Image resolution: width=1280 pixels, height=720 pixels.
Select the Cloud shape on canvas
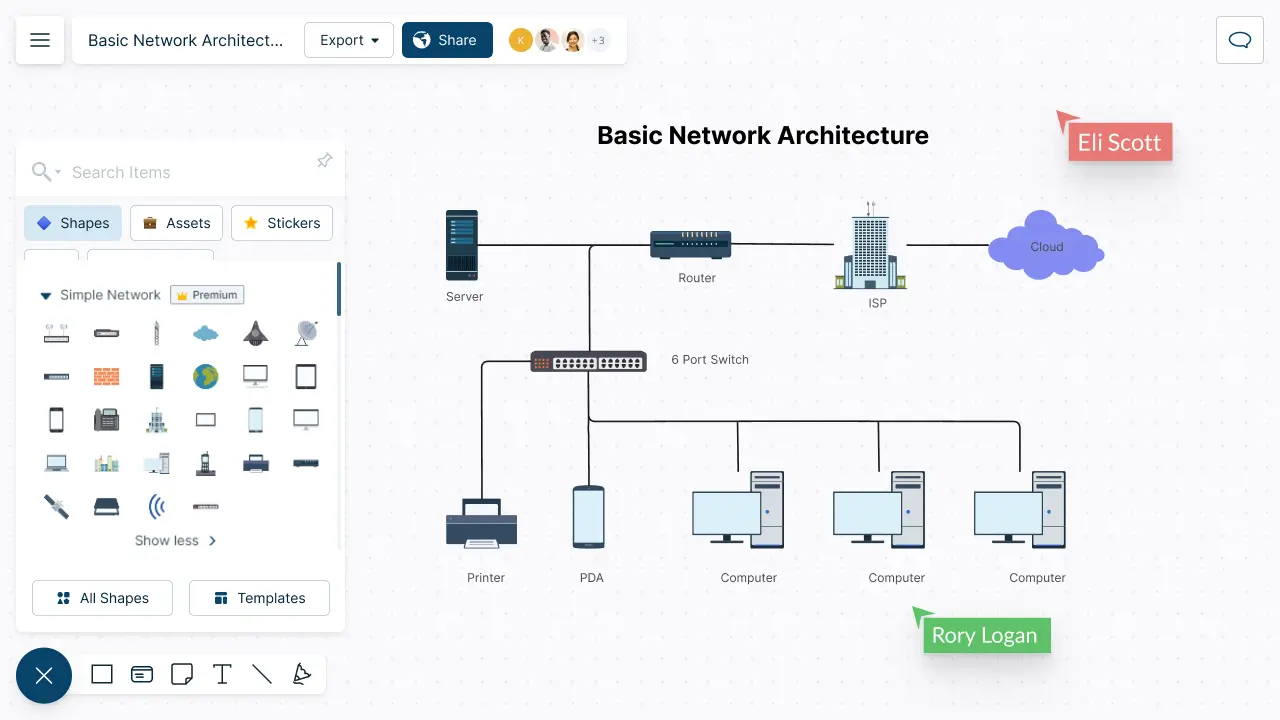pyautogui.click(x=1046, y=246)
